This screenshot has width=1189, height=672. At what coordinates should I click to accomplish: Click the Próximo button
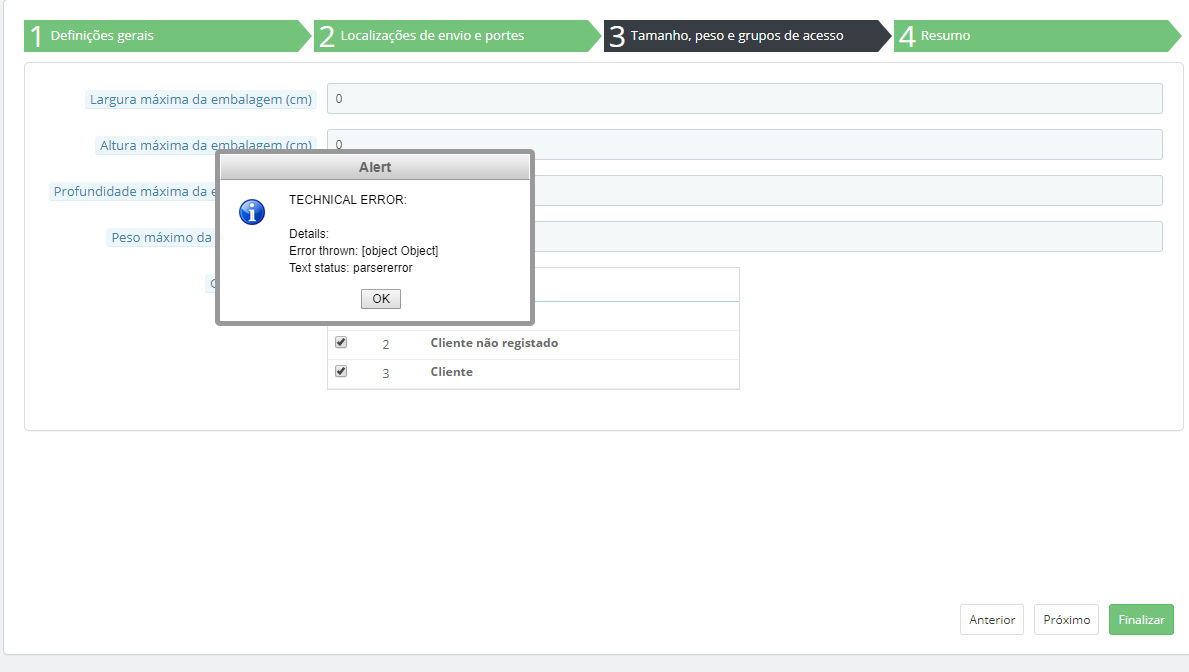[x=1066, y=620]
